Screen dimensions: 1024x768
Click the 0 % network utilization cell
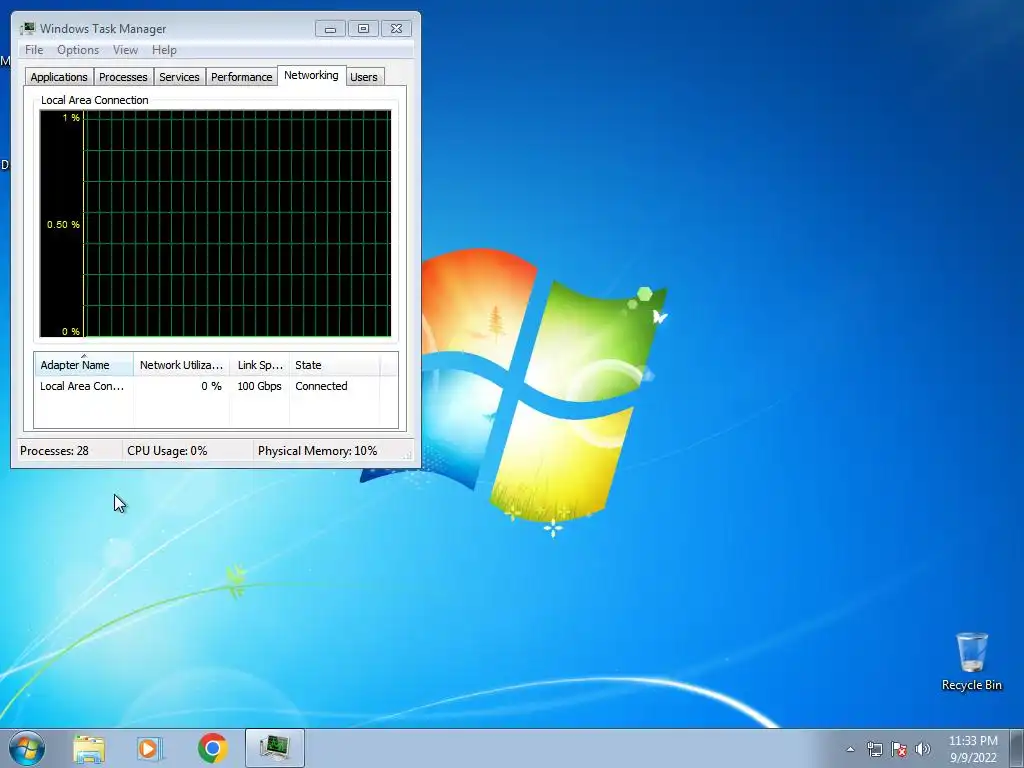click(x=211, y=386)
